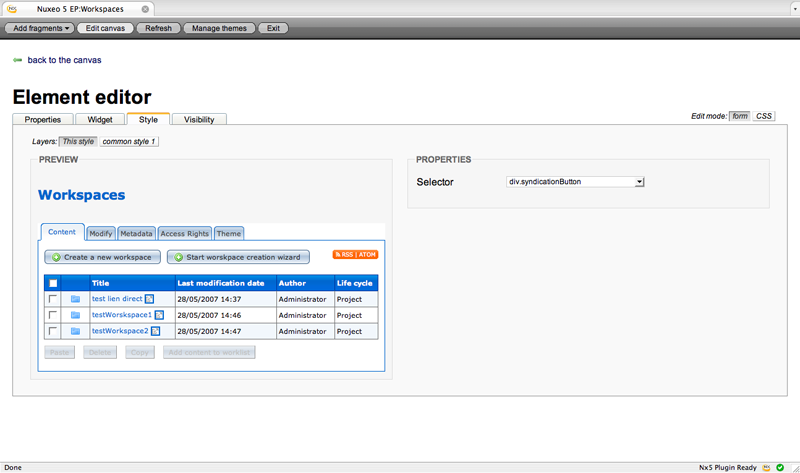800x473 pixels.
Task: Open the Widget tab
Action: [x=100, y=119]
